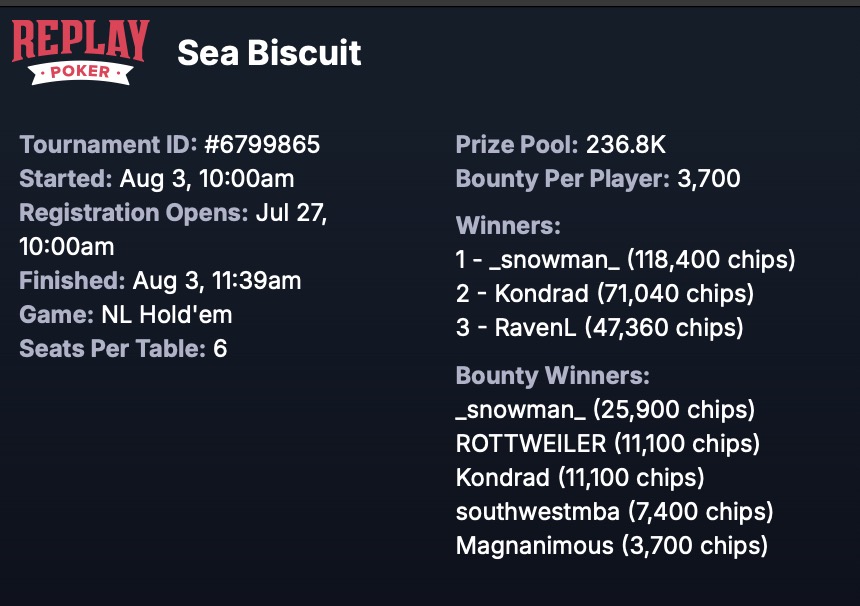Screen dimensions: 860x606
Task: Click the Bounty Per Player 3,700 value
Action: [707, 179]
